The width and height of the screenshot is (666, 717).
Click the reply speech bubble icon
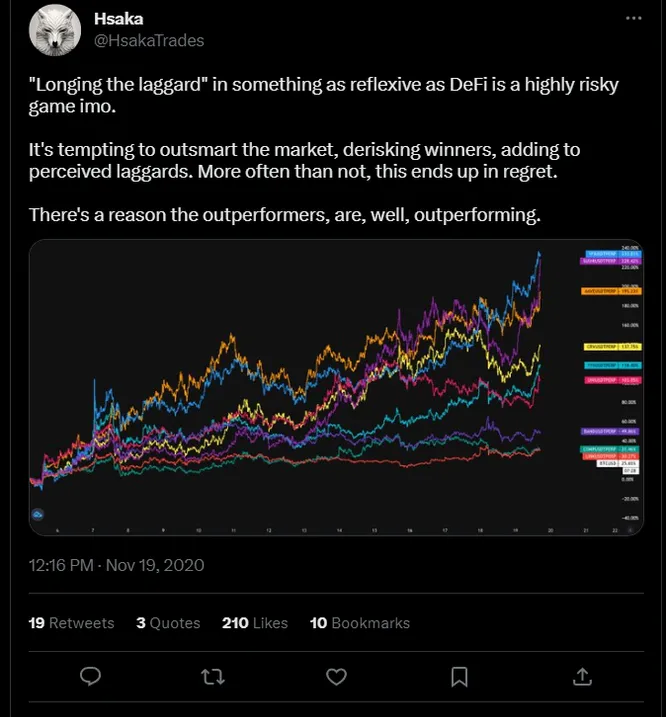pos(91,676)
